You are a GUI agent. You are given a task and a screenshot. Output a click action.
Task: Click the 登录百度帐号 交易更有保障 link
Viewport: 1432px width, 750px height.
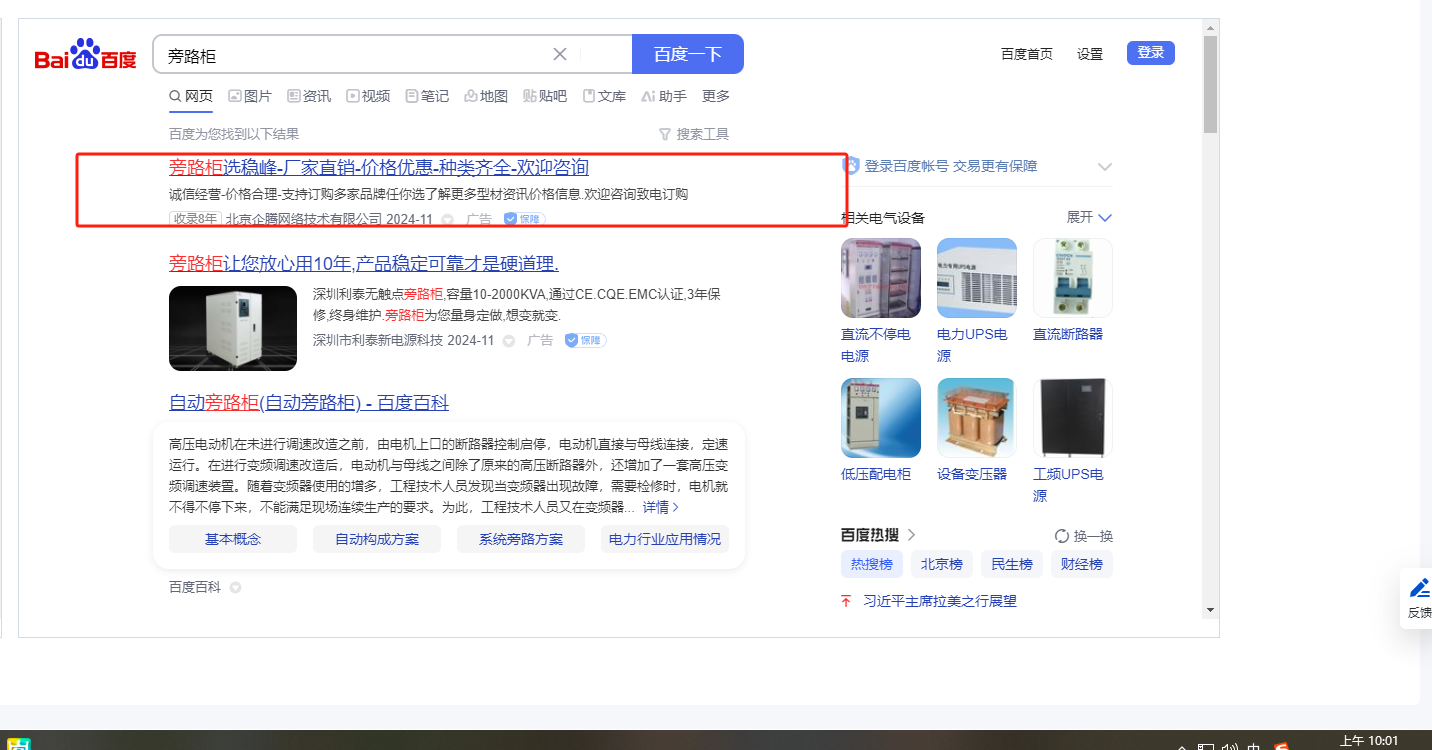[951, 166]
